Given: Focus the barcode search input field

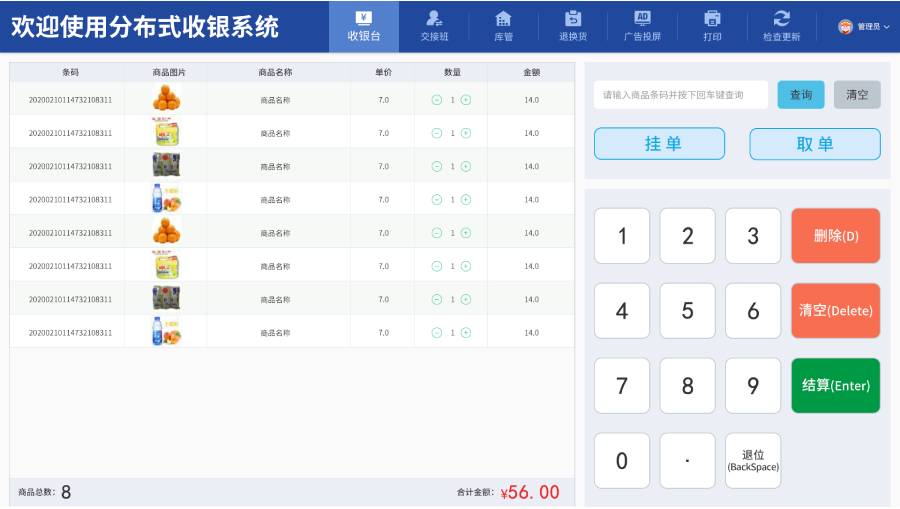Looking at the screenshot, I should point(681,95).
